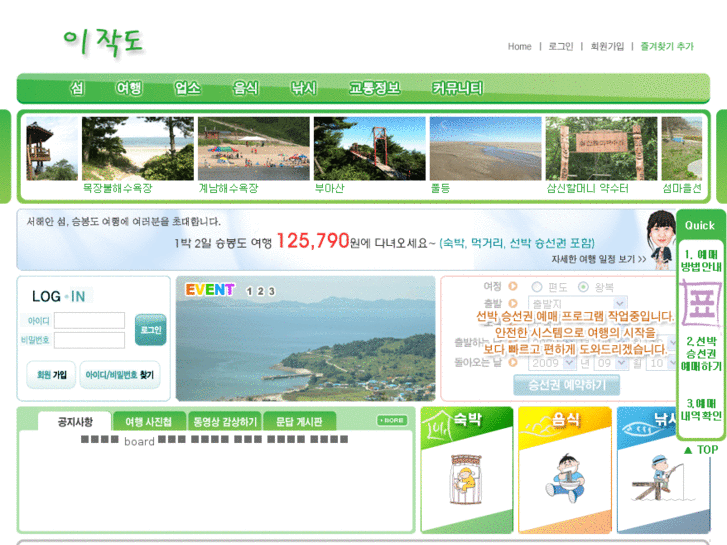This screenshot has width=727, height=545.
Task: Click the 승선권 예약하기 button
Action: [567, 385]
